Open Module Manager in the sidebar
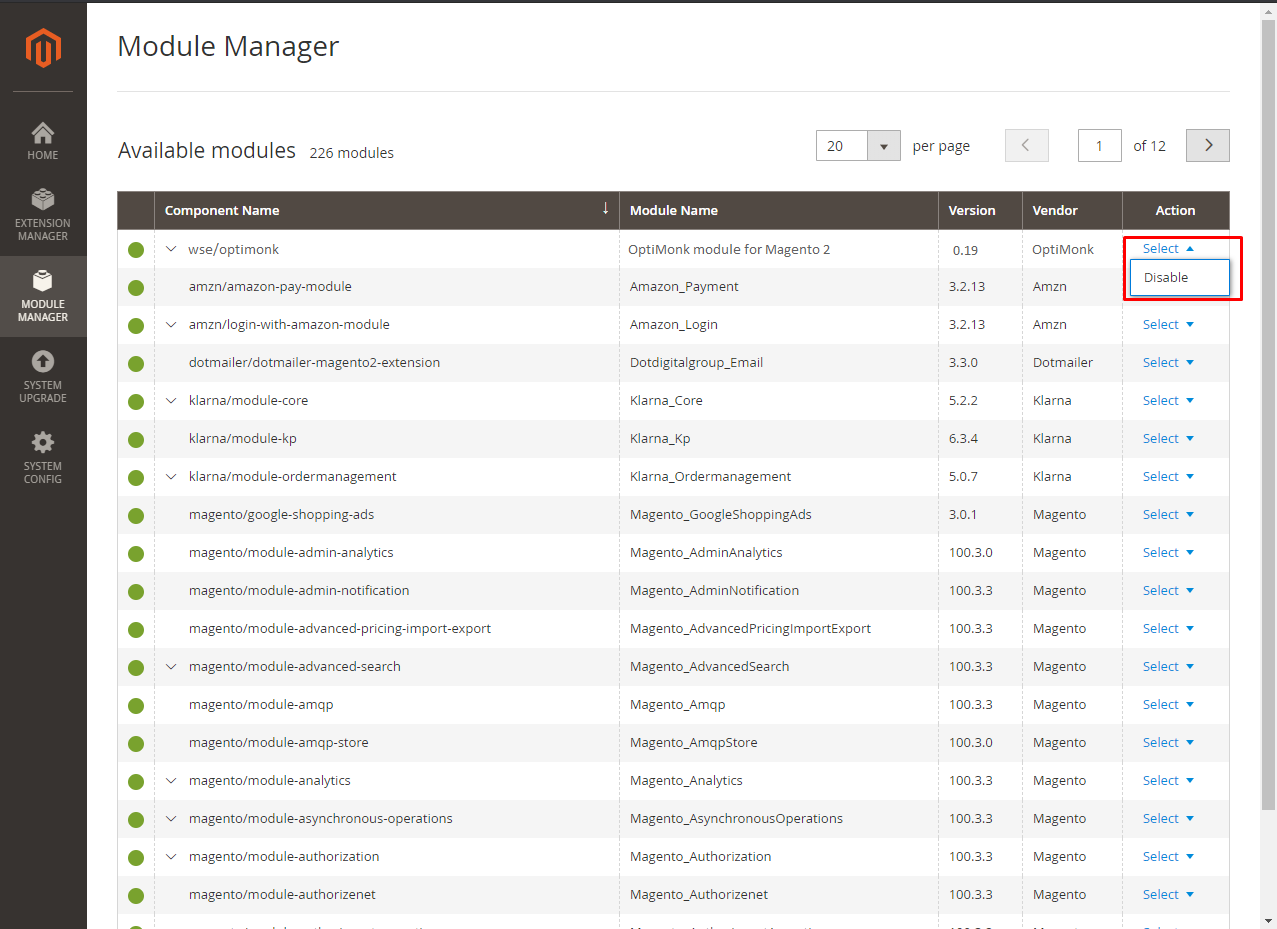This screenshot has width=1277, height=929. pyautogui.click(x=43, y=296)
